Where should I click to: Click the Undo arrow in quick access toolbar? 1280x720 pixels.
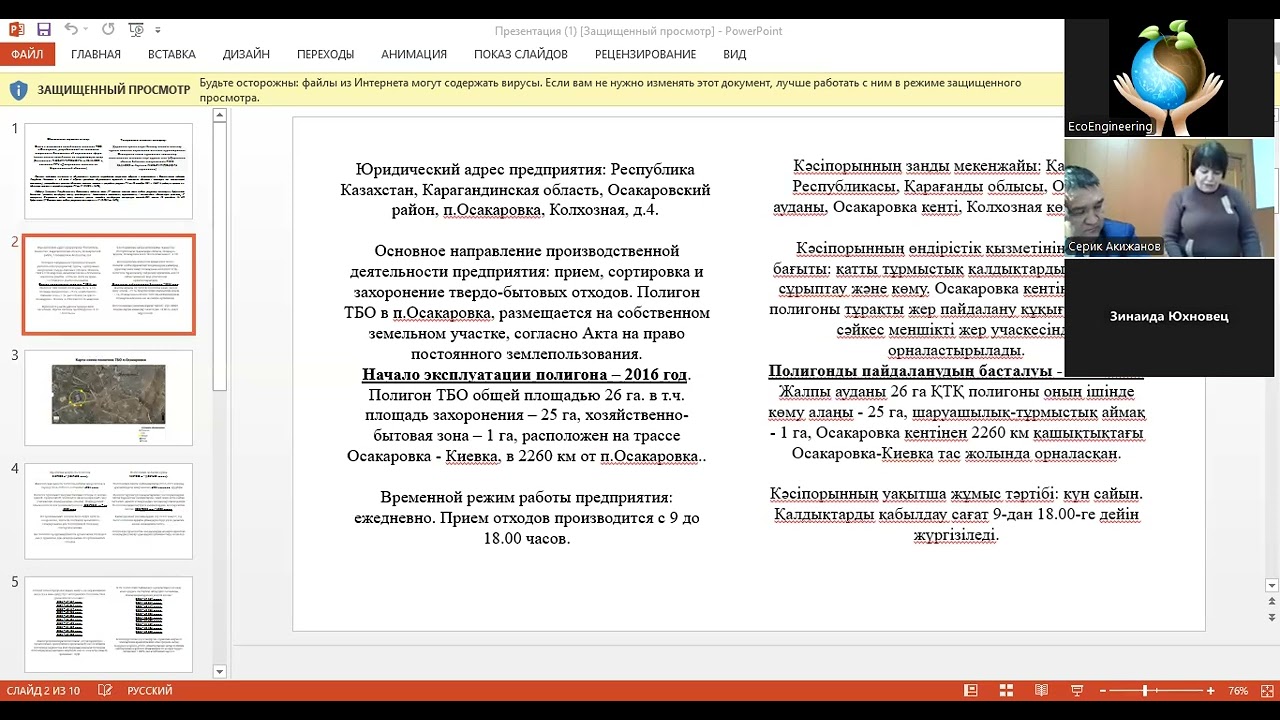pos(71,30)
